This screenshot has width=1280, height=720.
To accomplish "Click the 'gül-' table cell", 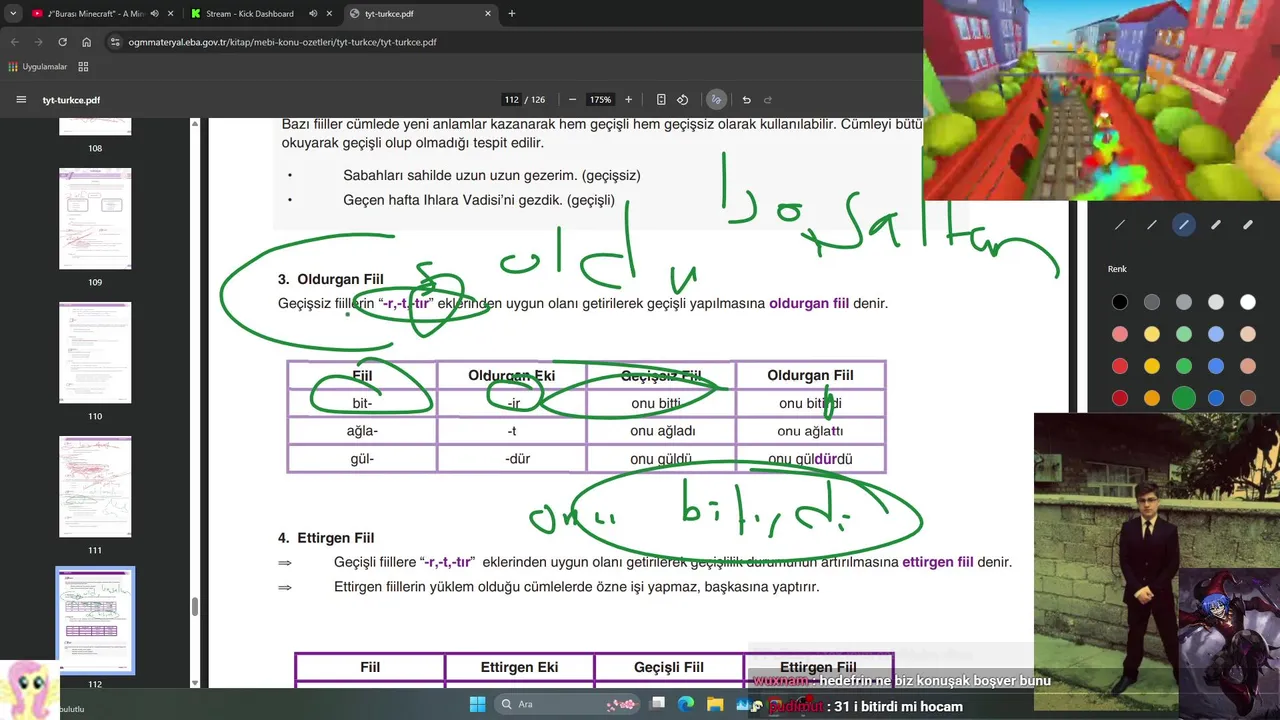I will pos(362,459).
